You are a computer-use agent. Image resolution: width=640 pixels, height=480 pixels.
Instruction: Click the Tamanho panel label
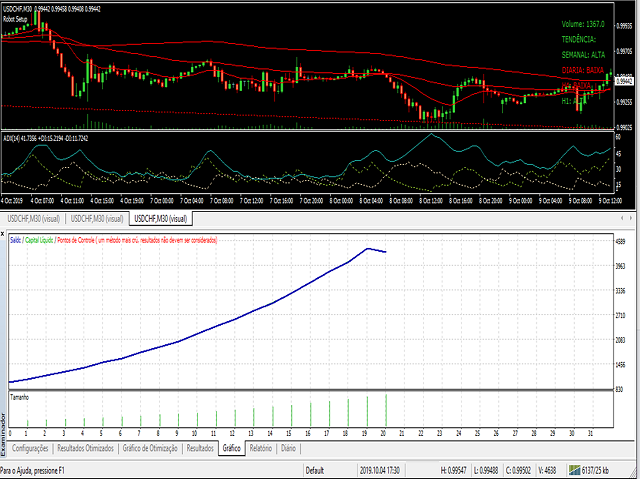(x=20, y=397)
